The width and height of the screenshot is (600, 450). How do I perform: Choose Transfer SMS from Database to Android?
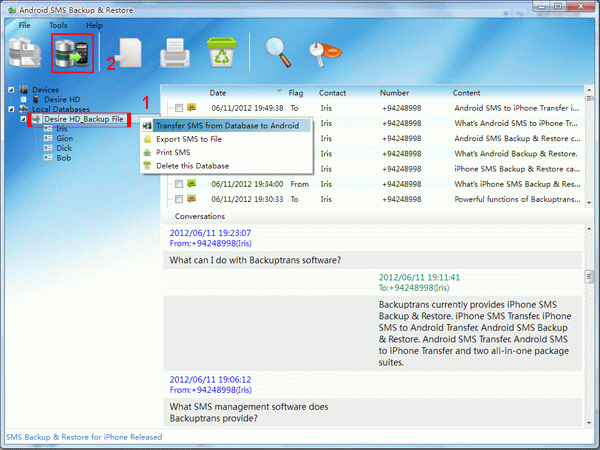[226, 126]
